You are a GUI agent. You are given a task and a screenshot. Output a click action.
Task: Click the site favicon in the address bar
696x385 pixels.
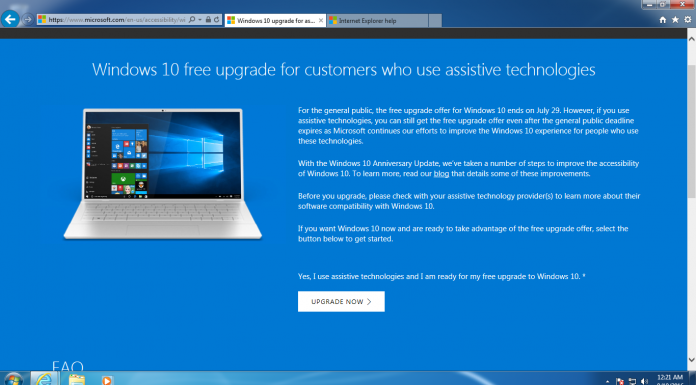click(42, 20)
